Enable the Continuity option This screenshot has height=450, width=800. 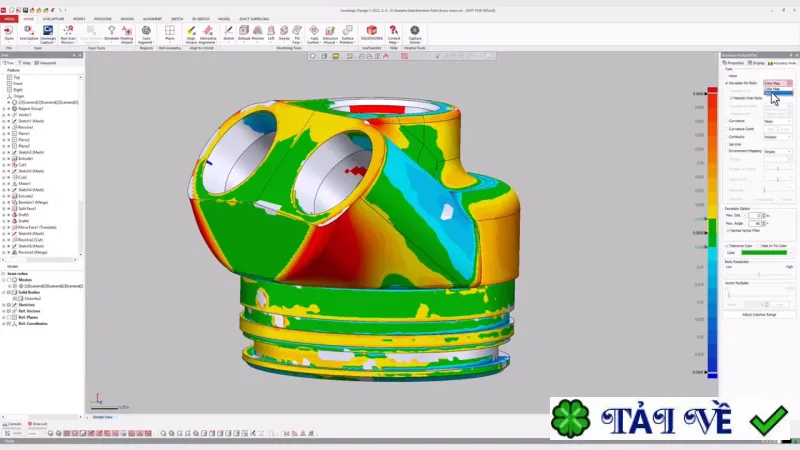pos(727,137)
